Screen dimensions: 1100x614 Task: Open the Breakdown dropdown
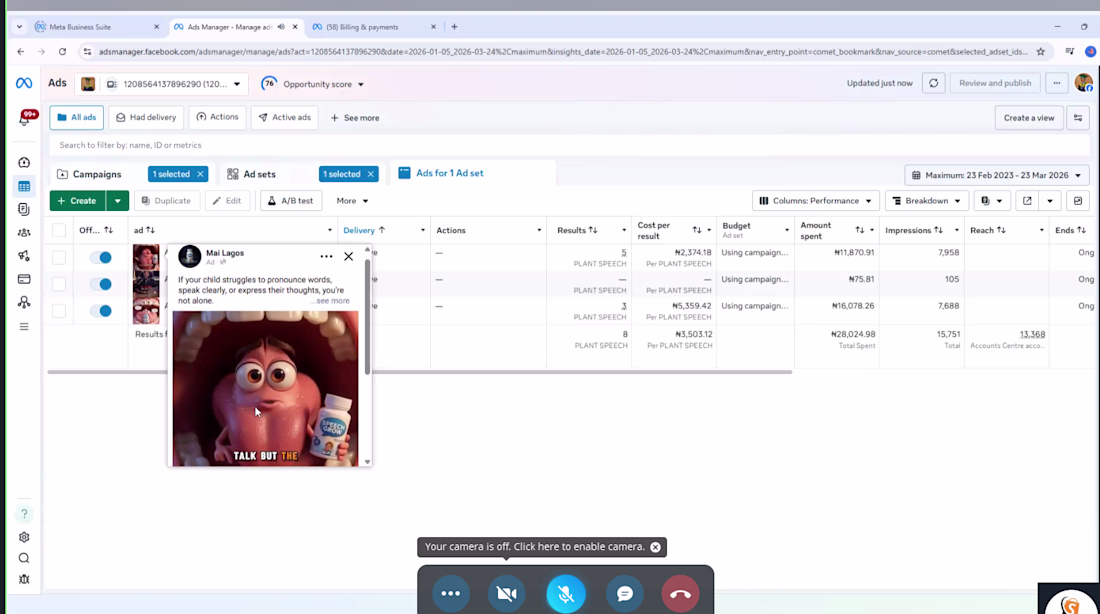coord(927,201)
